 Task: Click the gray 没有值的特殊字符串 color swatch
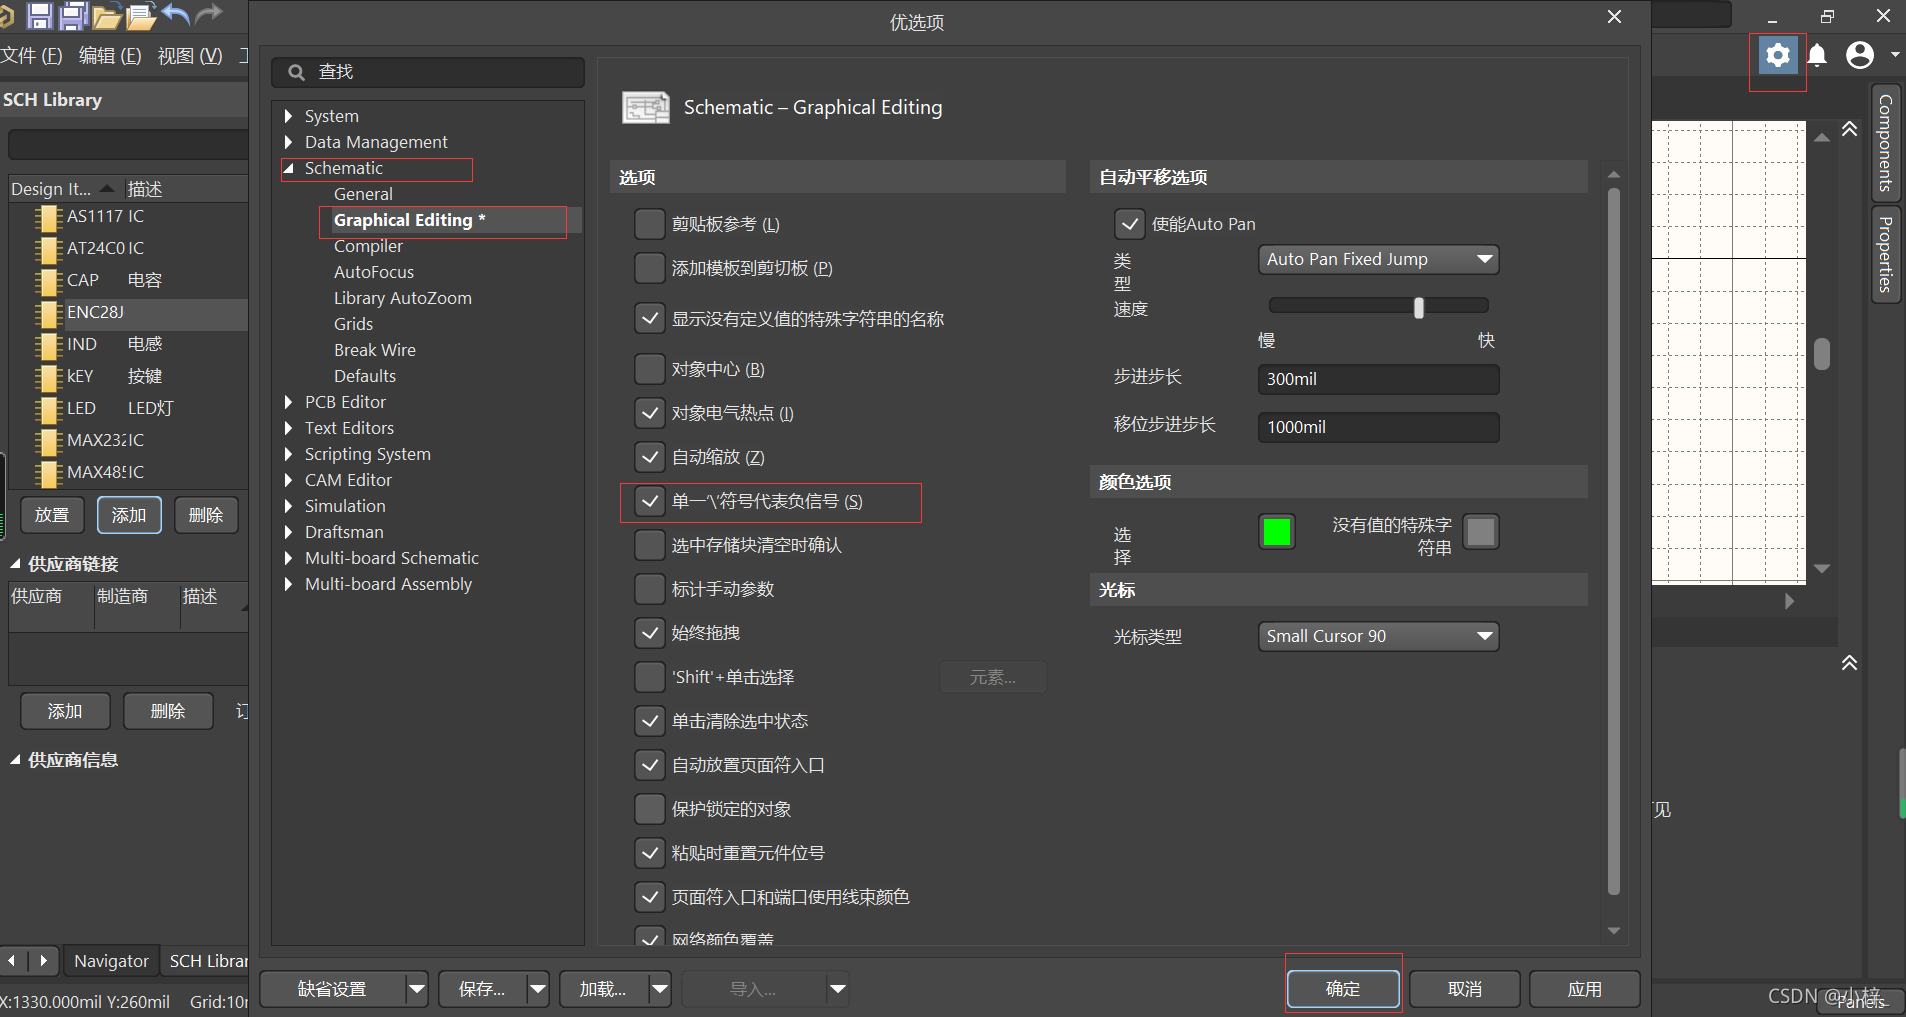click(x=1481, y=532)
